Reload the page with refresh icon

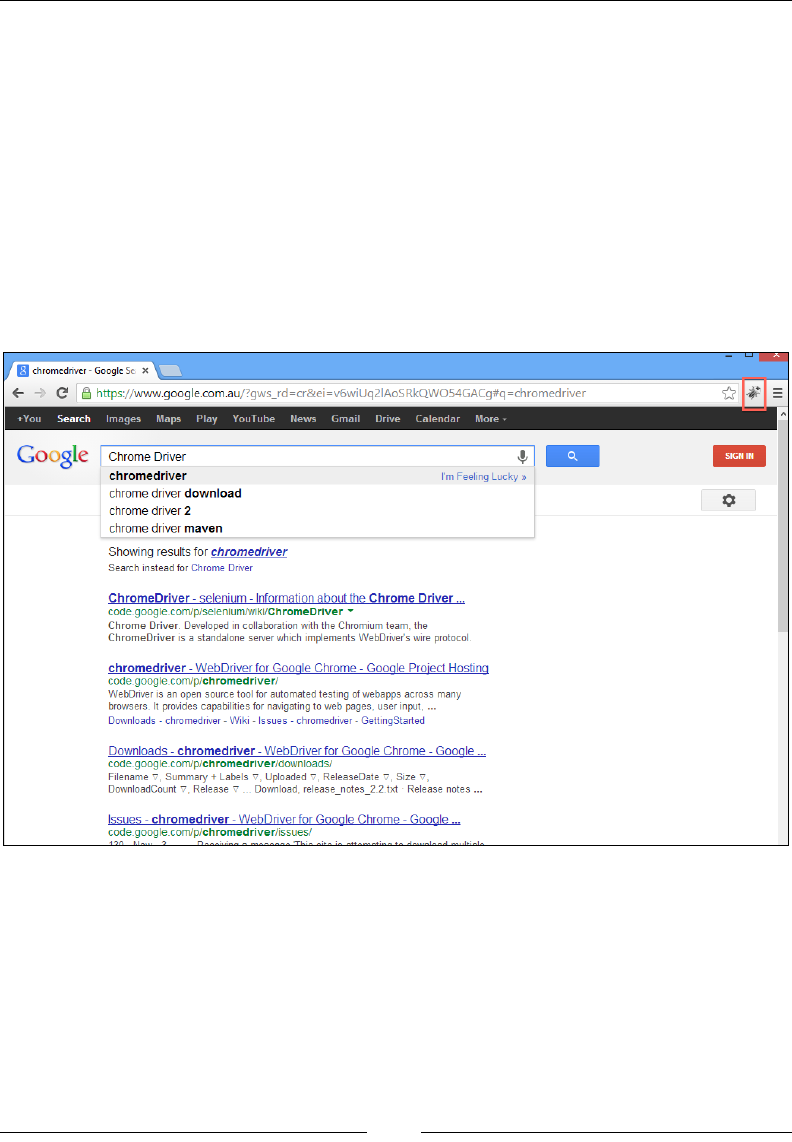tap(63, 393)
